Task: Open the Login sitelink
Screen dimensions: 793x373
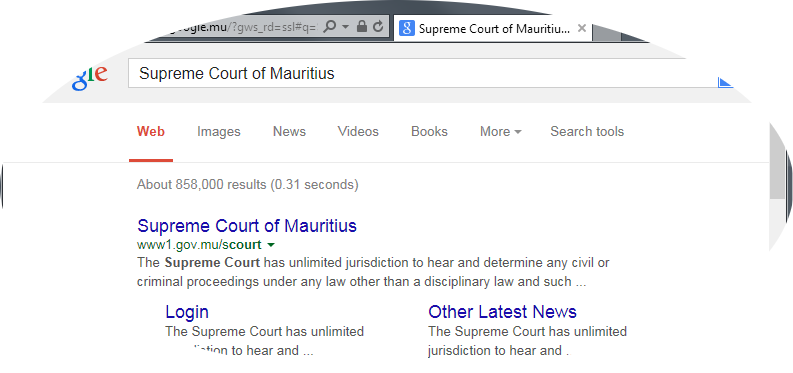Action: click(x=187, y=312)
